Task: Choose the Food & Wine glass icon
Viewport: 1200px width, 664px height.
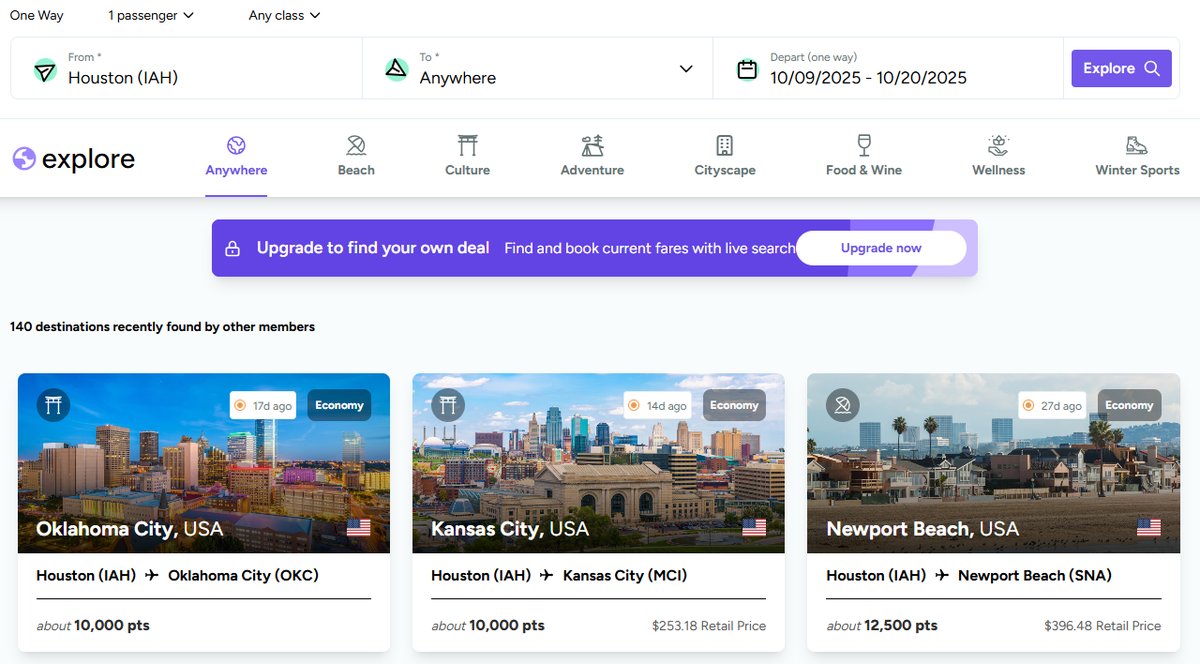Action: [863, 146]
